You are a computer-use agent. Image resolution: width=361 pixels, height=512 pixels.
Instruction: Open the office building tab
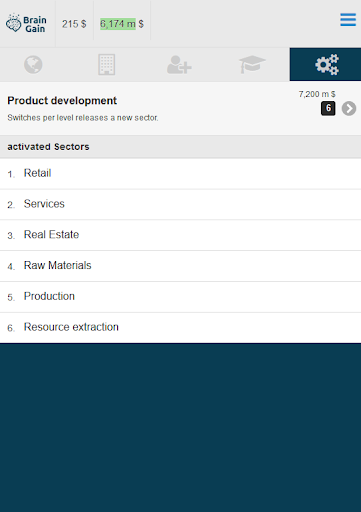107,64
